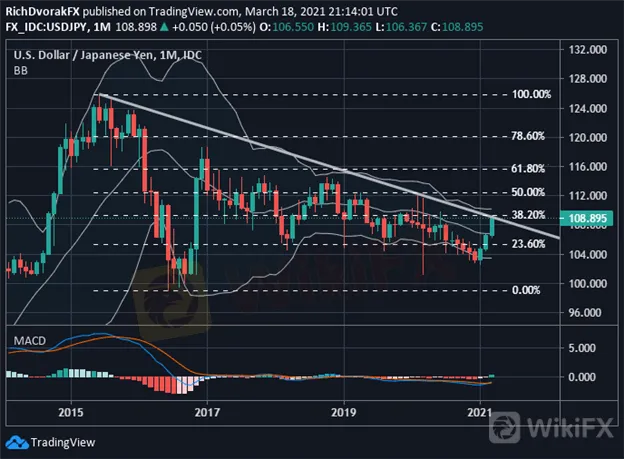Click the 96.000 price axis label
Viewport: 624px width, 459px height.
click(585, 313)
